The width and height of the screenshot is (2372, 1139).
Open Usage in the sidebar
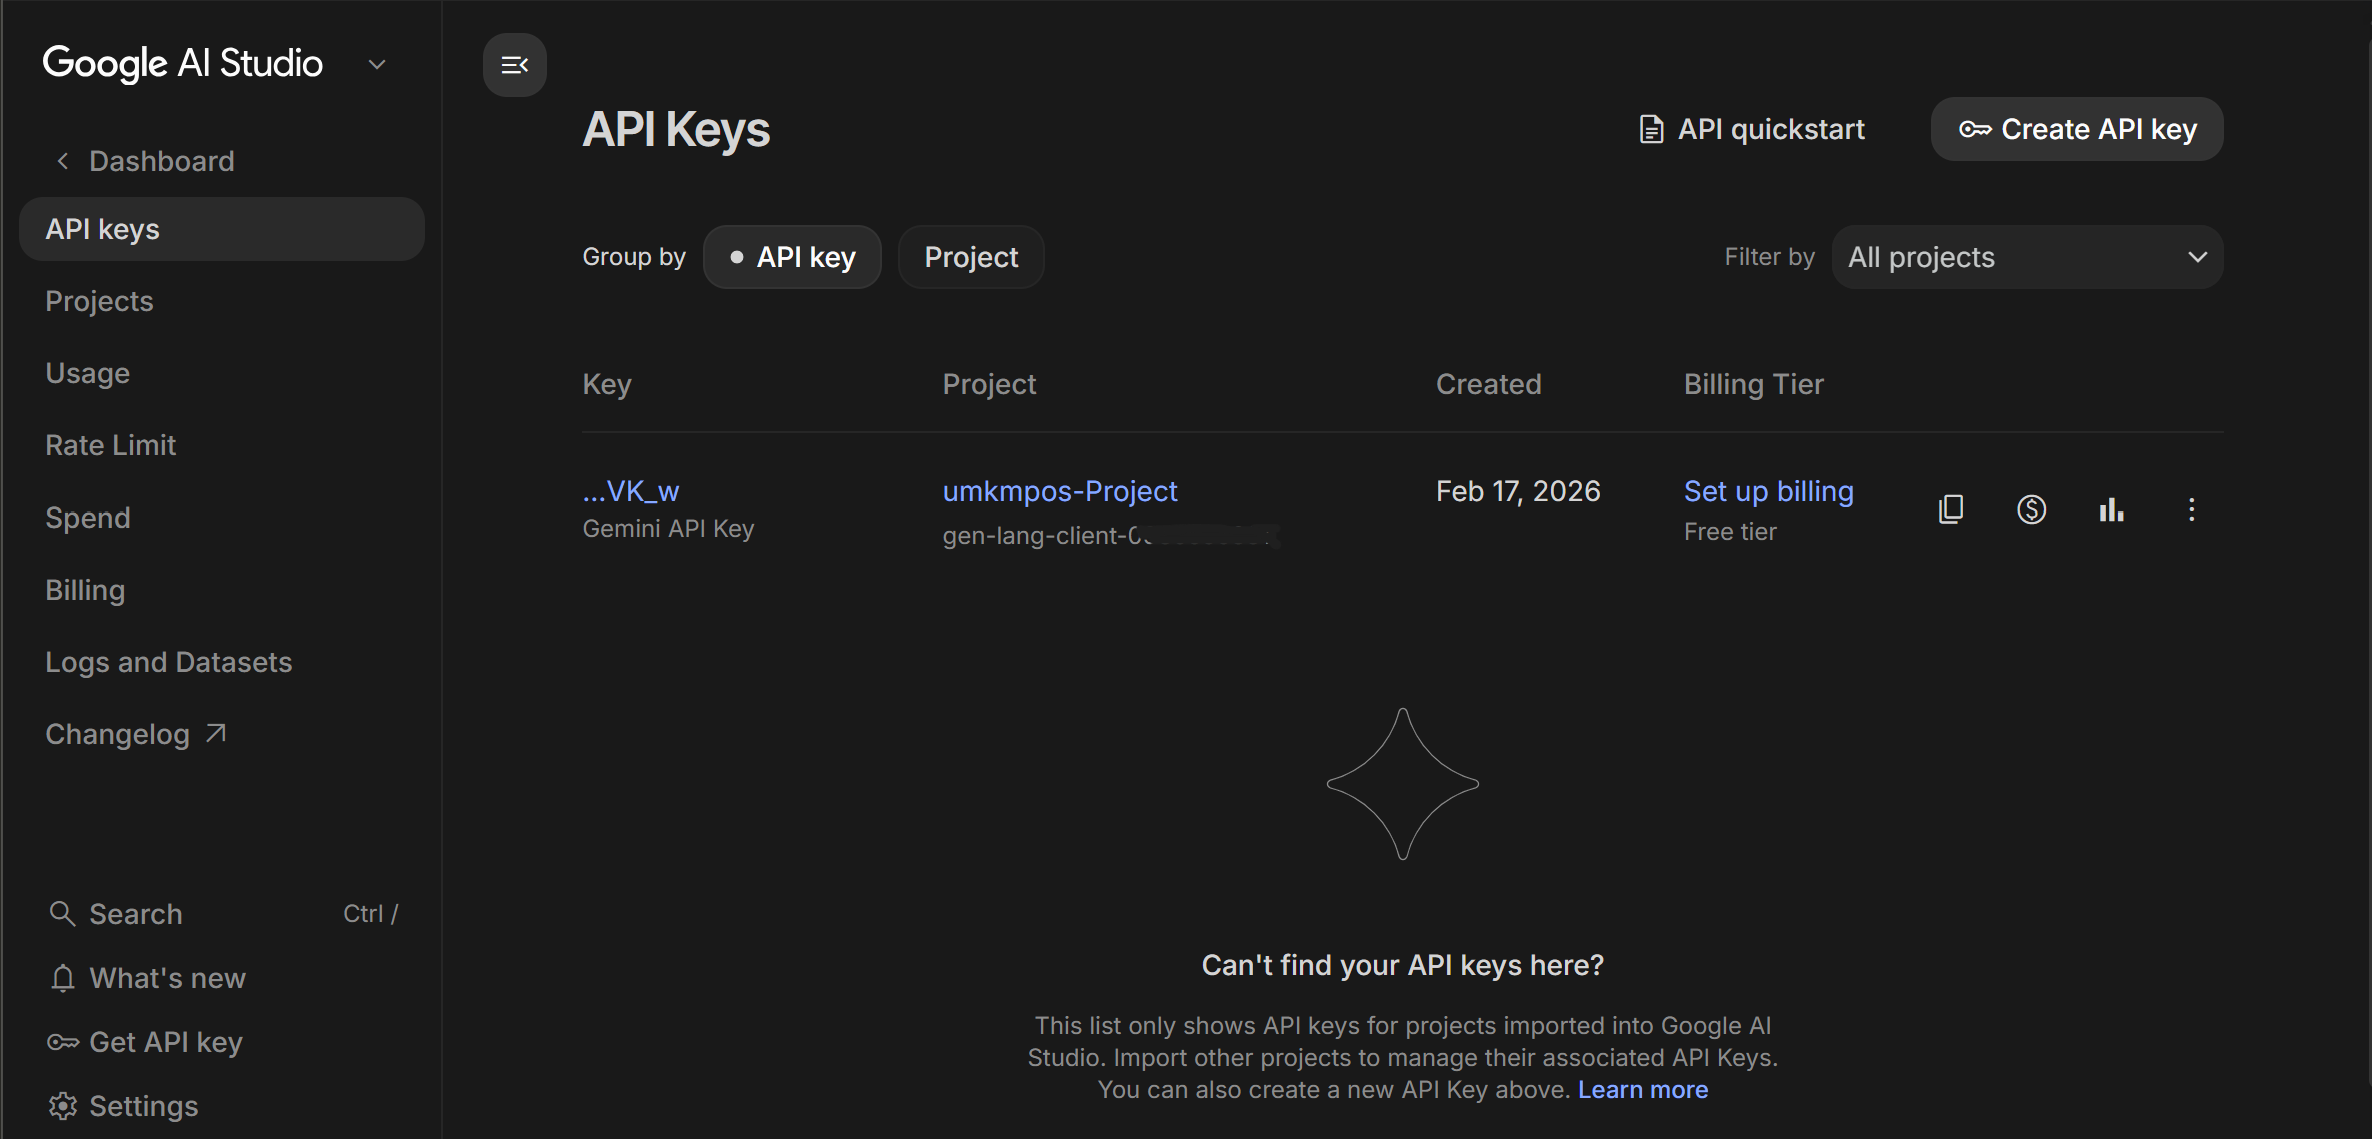point(87,373)
